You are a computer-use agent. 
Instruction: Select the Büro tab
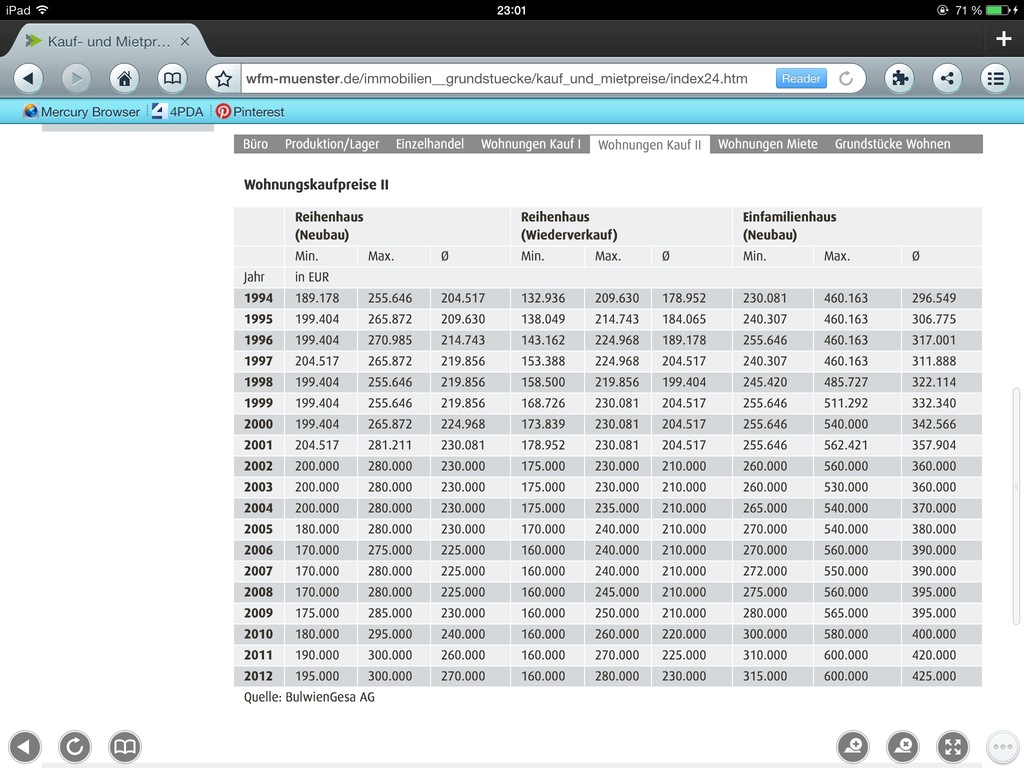[x=255, y=144]
